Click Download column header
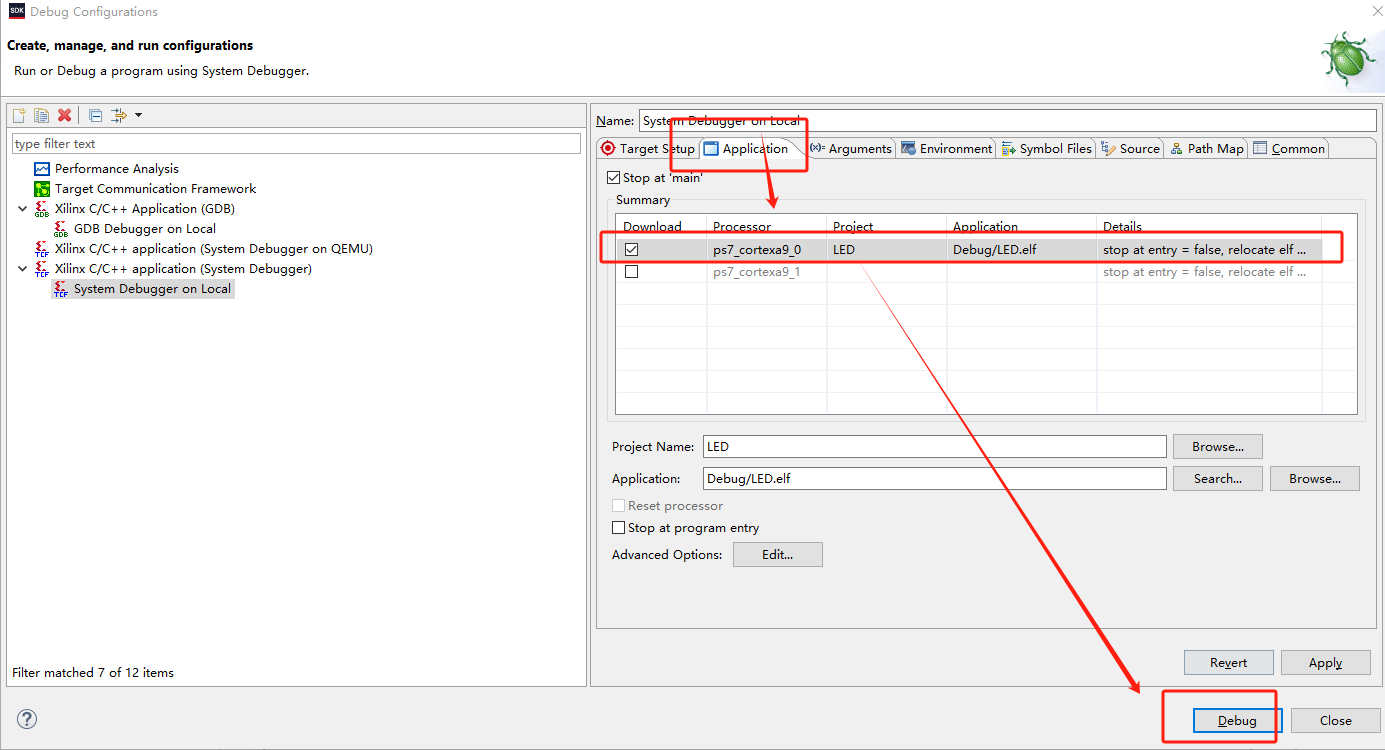The image size is (1385, 750). point(661,227)
